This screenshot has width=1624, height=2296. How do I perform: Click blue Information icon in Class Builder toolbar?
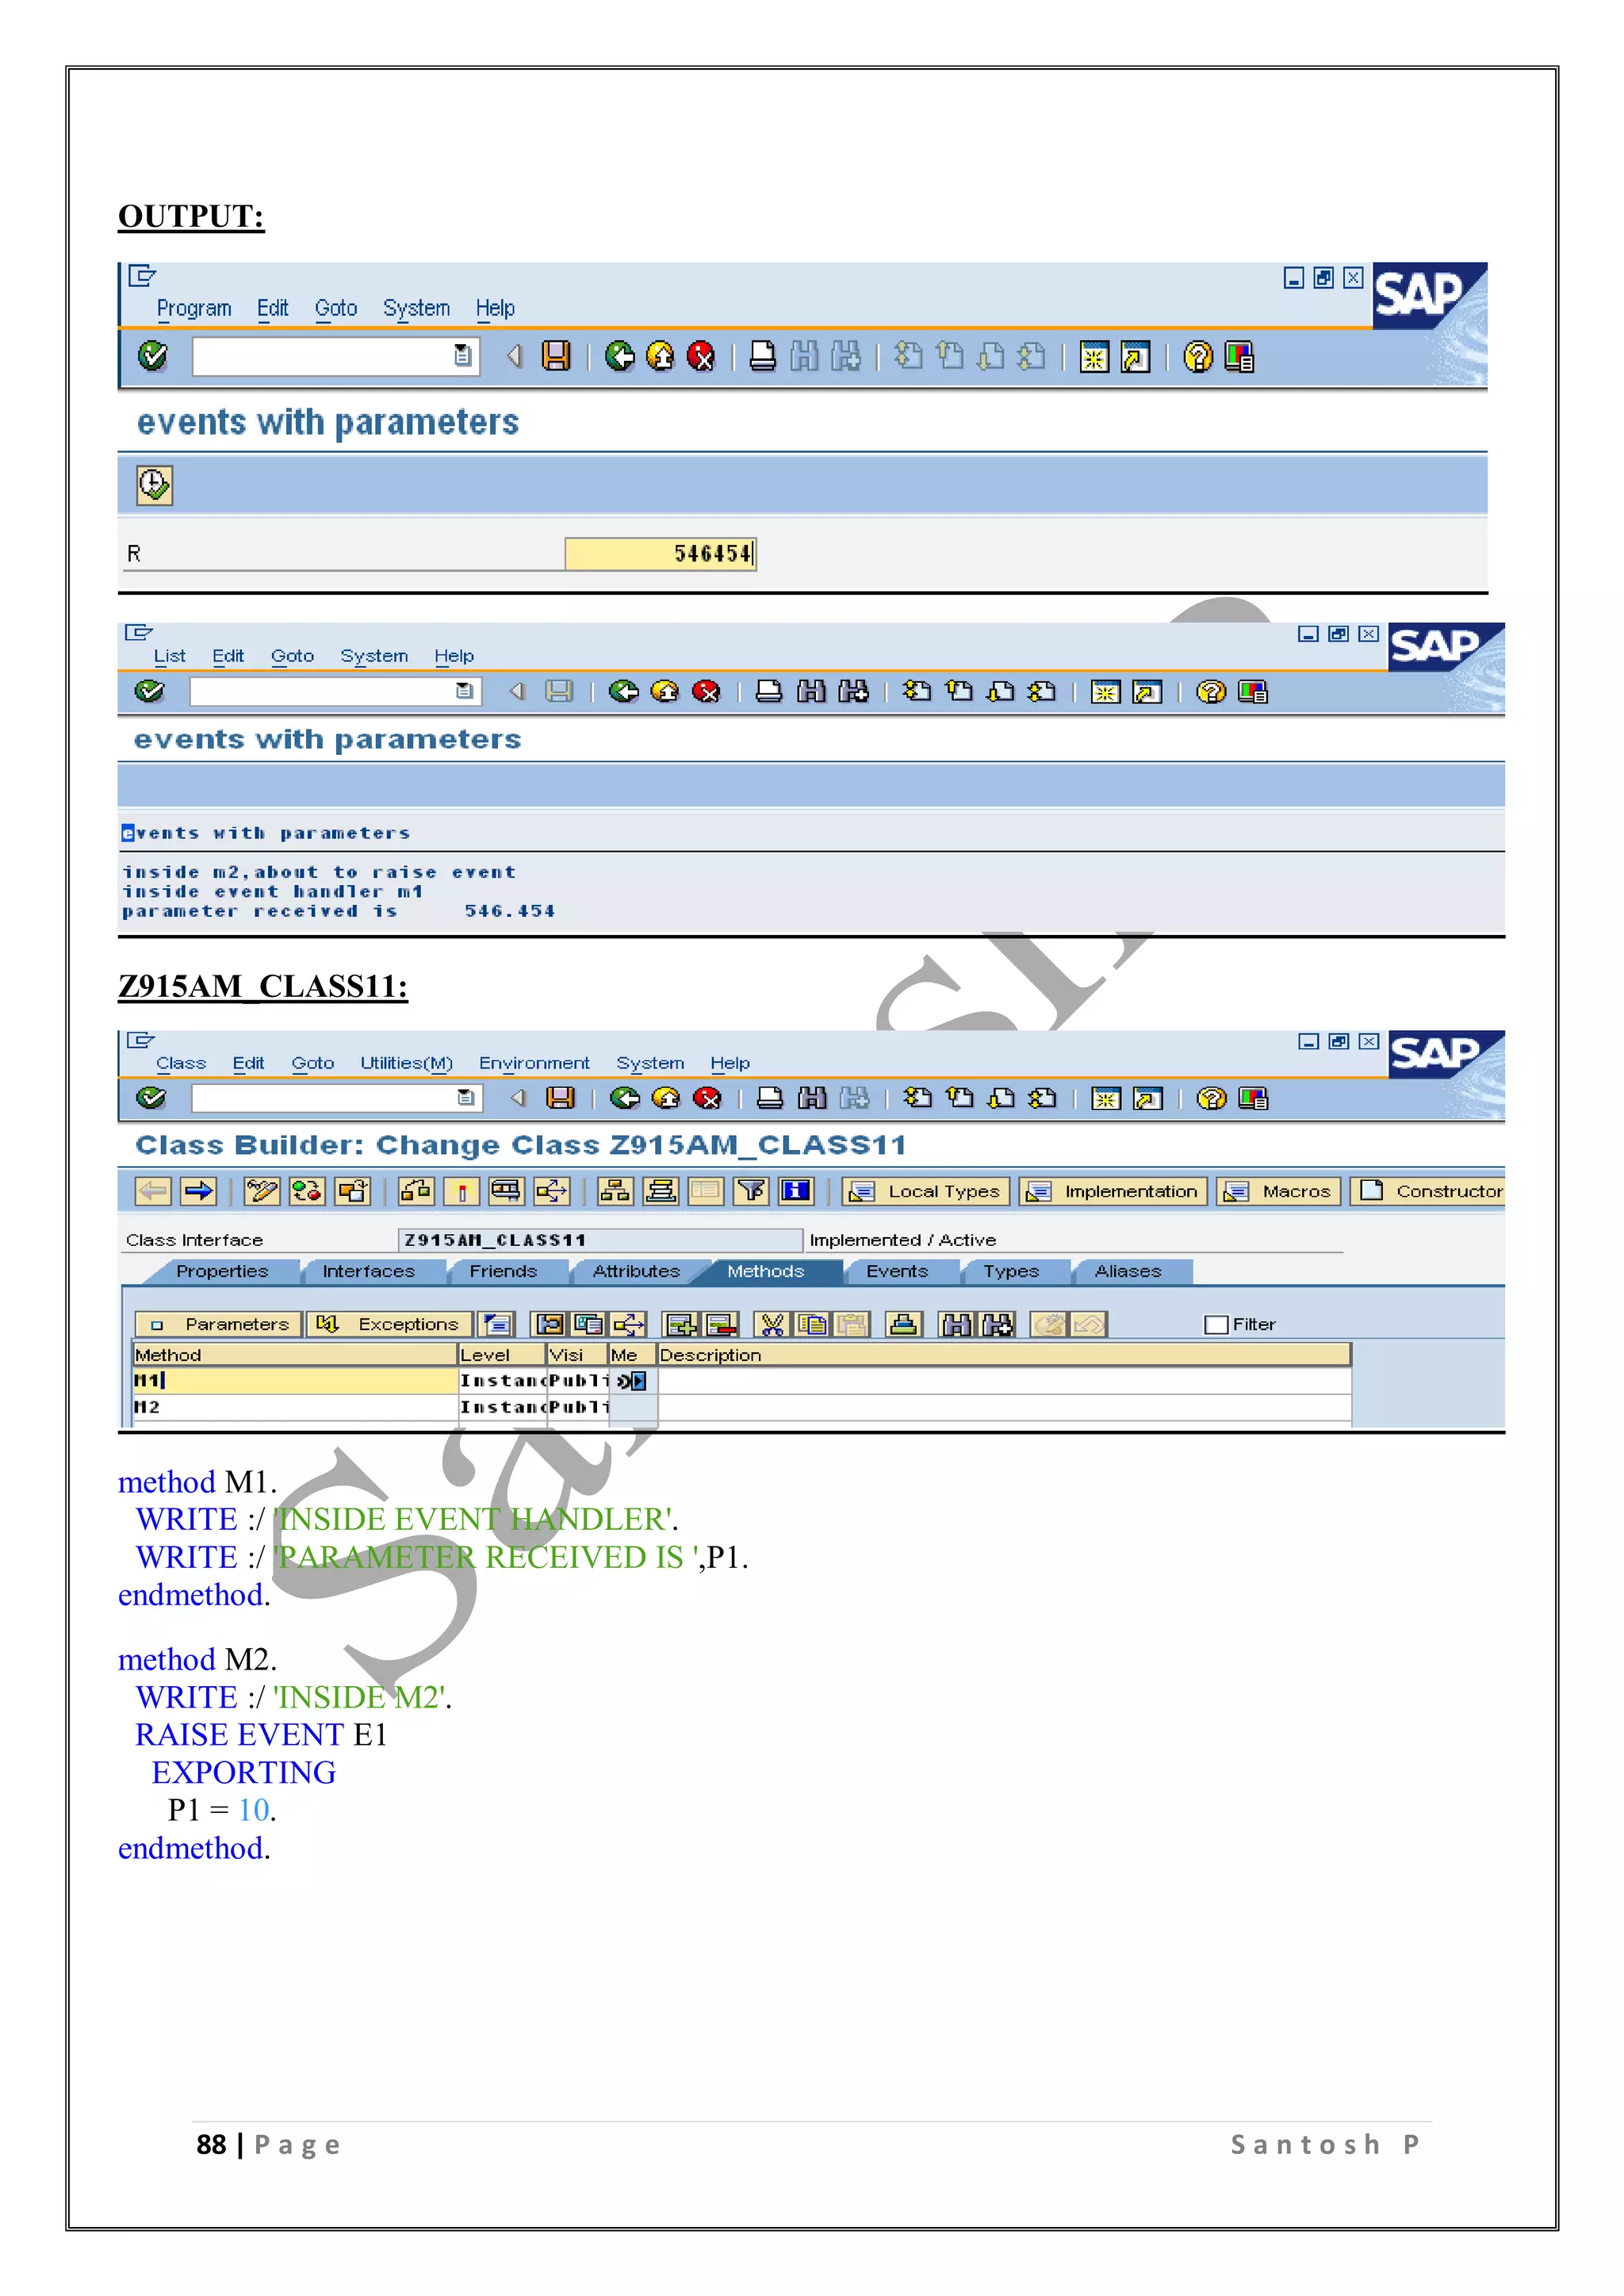(796, 1190)
